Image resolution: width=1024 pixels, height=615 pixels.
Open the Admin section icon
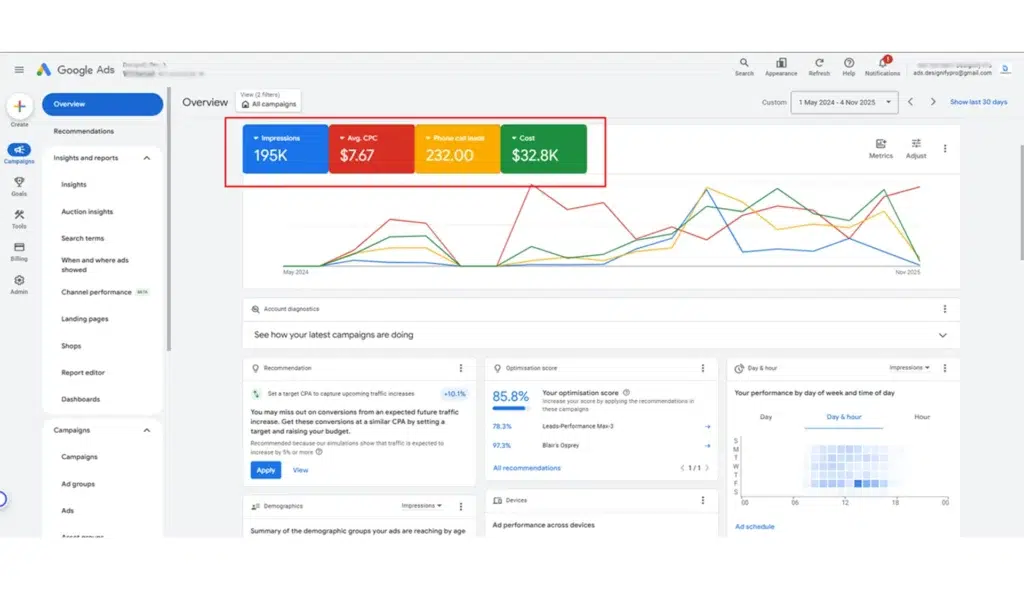point(20,281)
